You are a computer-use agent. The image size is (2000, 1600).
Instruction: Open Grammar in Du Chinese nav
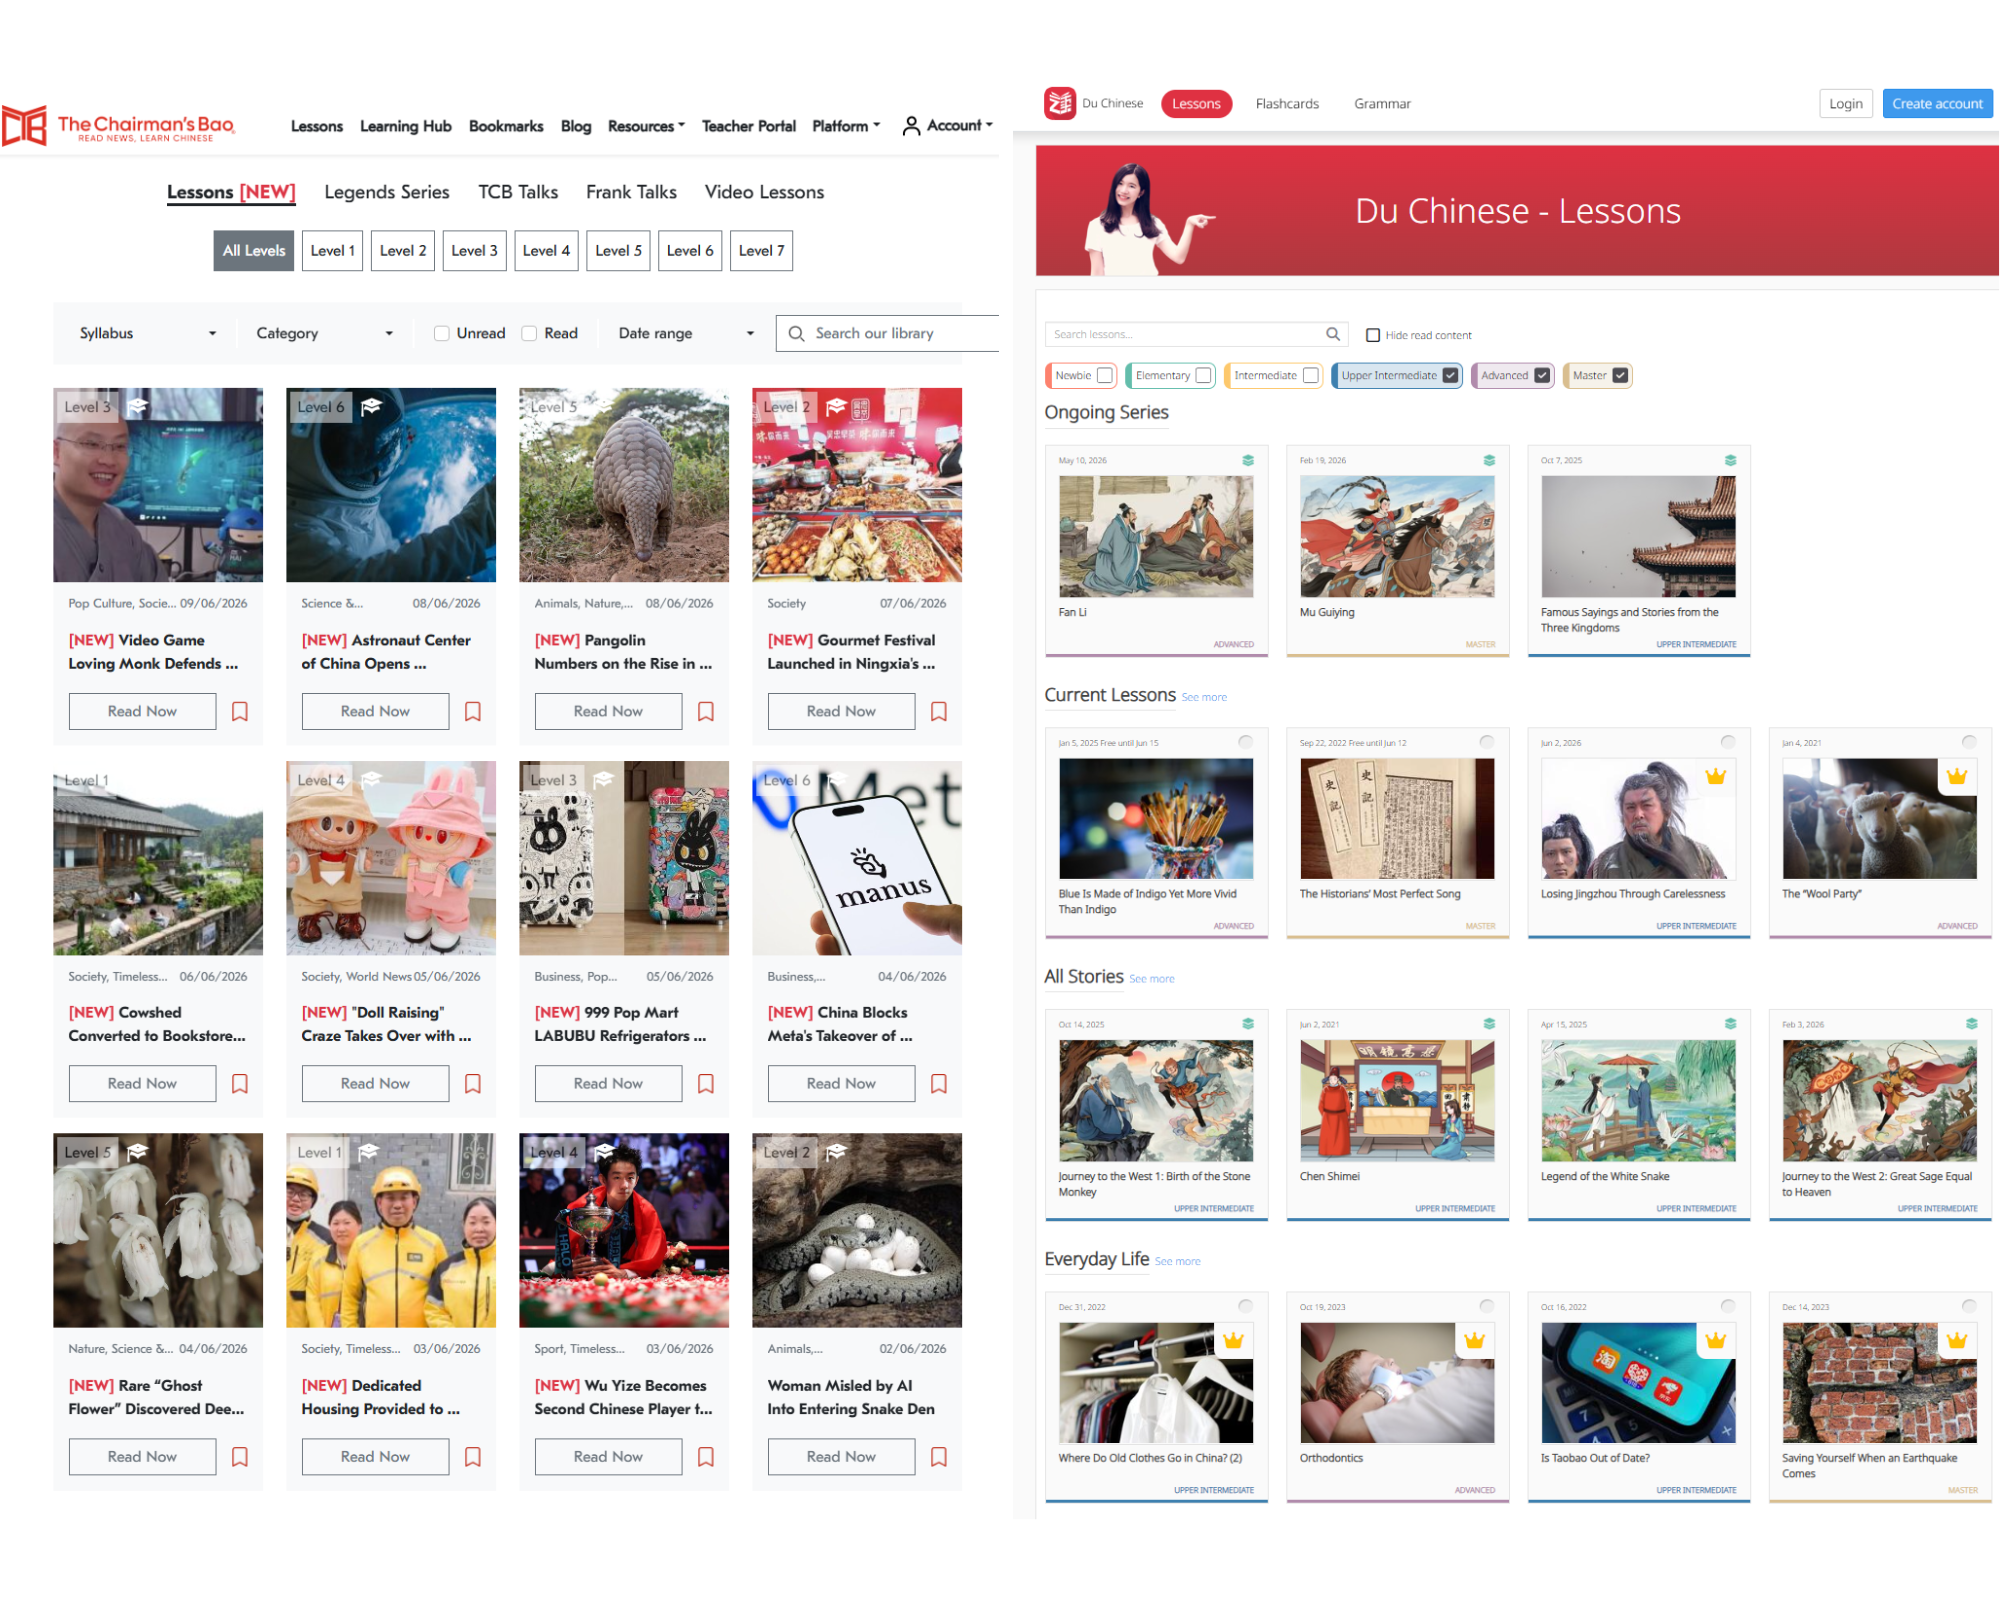coord(1382,104)
